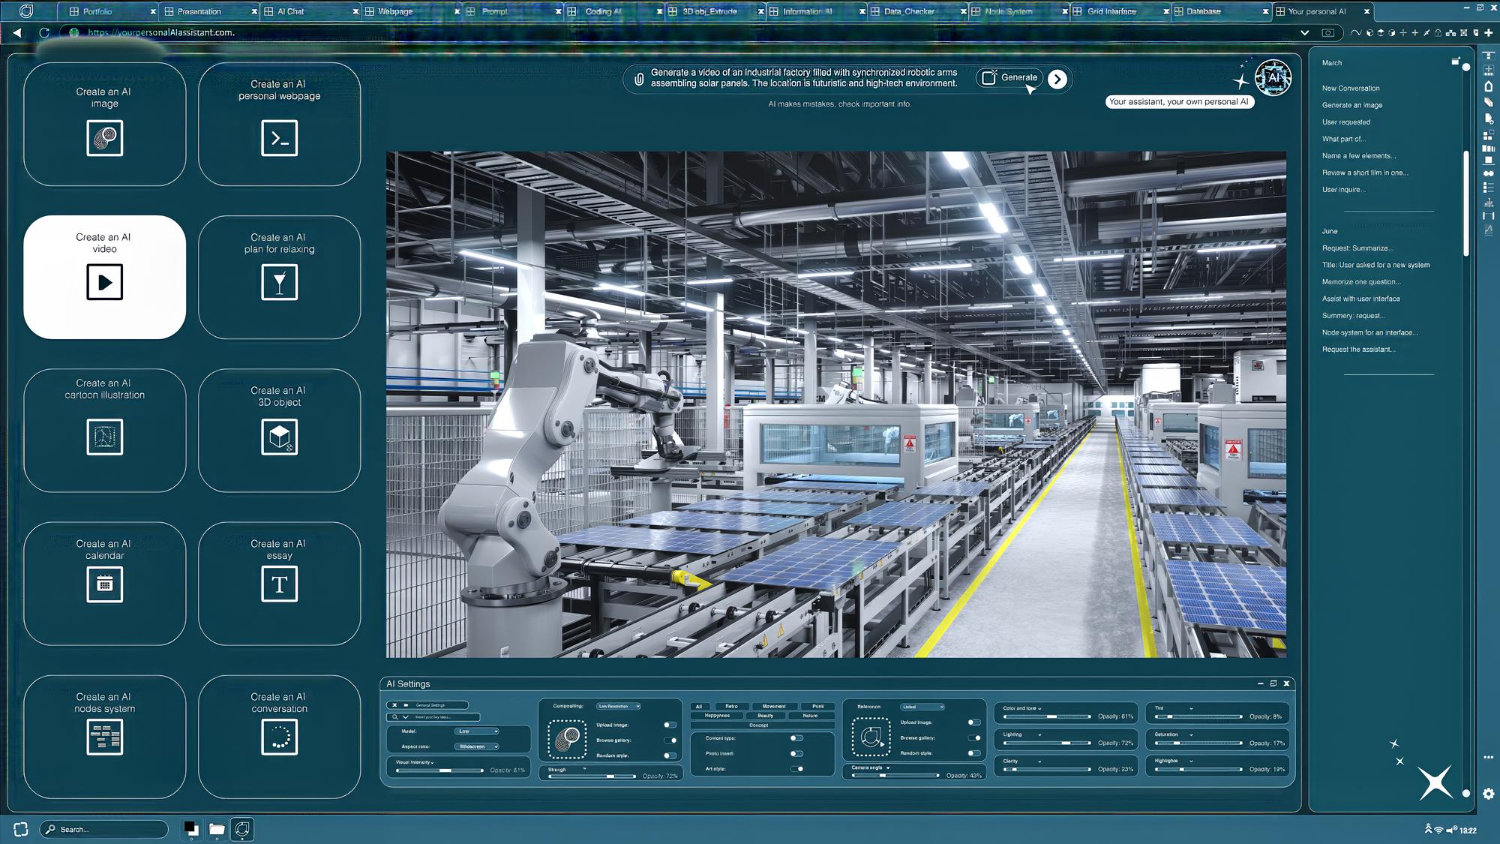
Task: Open the settings gear in the right sidebar
Action: point(1488,794)
